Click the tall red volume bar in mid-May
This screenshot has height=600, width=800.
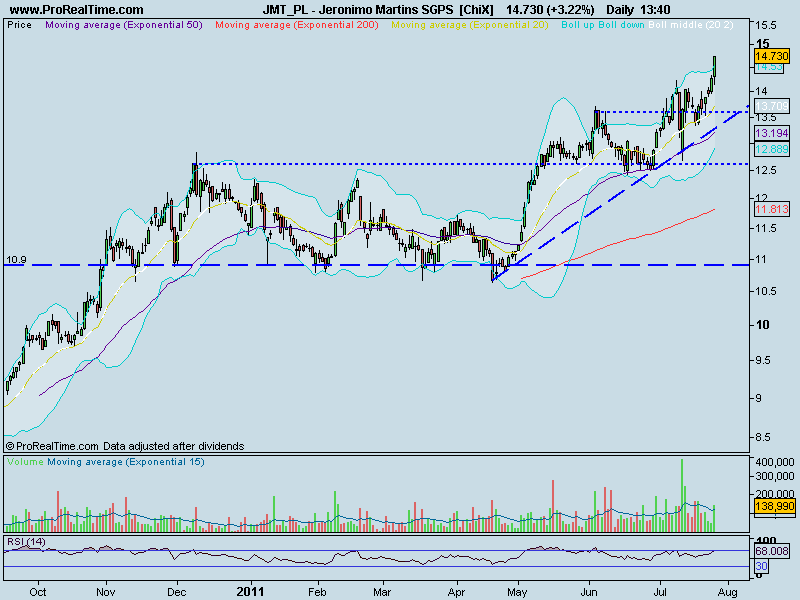click(553, 506)
